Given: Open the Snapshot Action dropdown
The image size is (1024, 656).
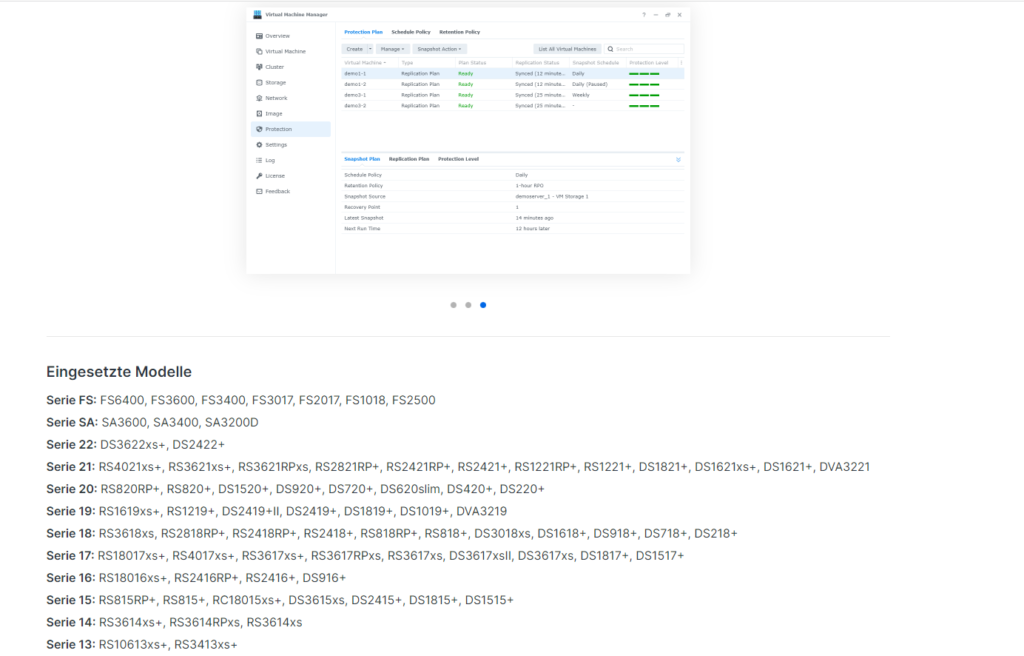Looking at the screenshot, I should coord(440,49).
